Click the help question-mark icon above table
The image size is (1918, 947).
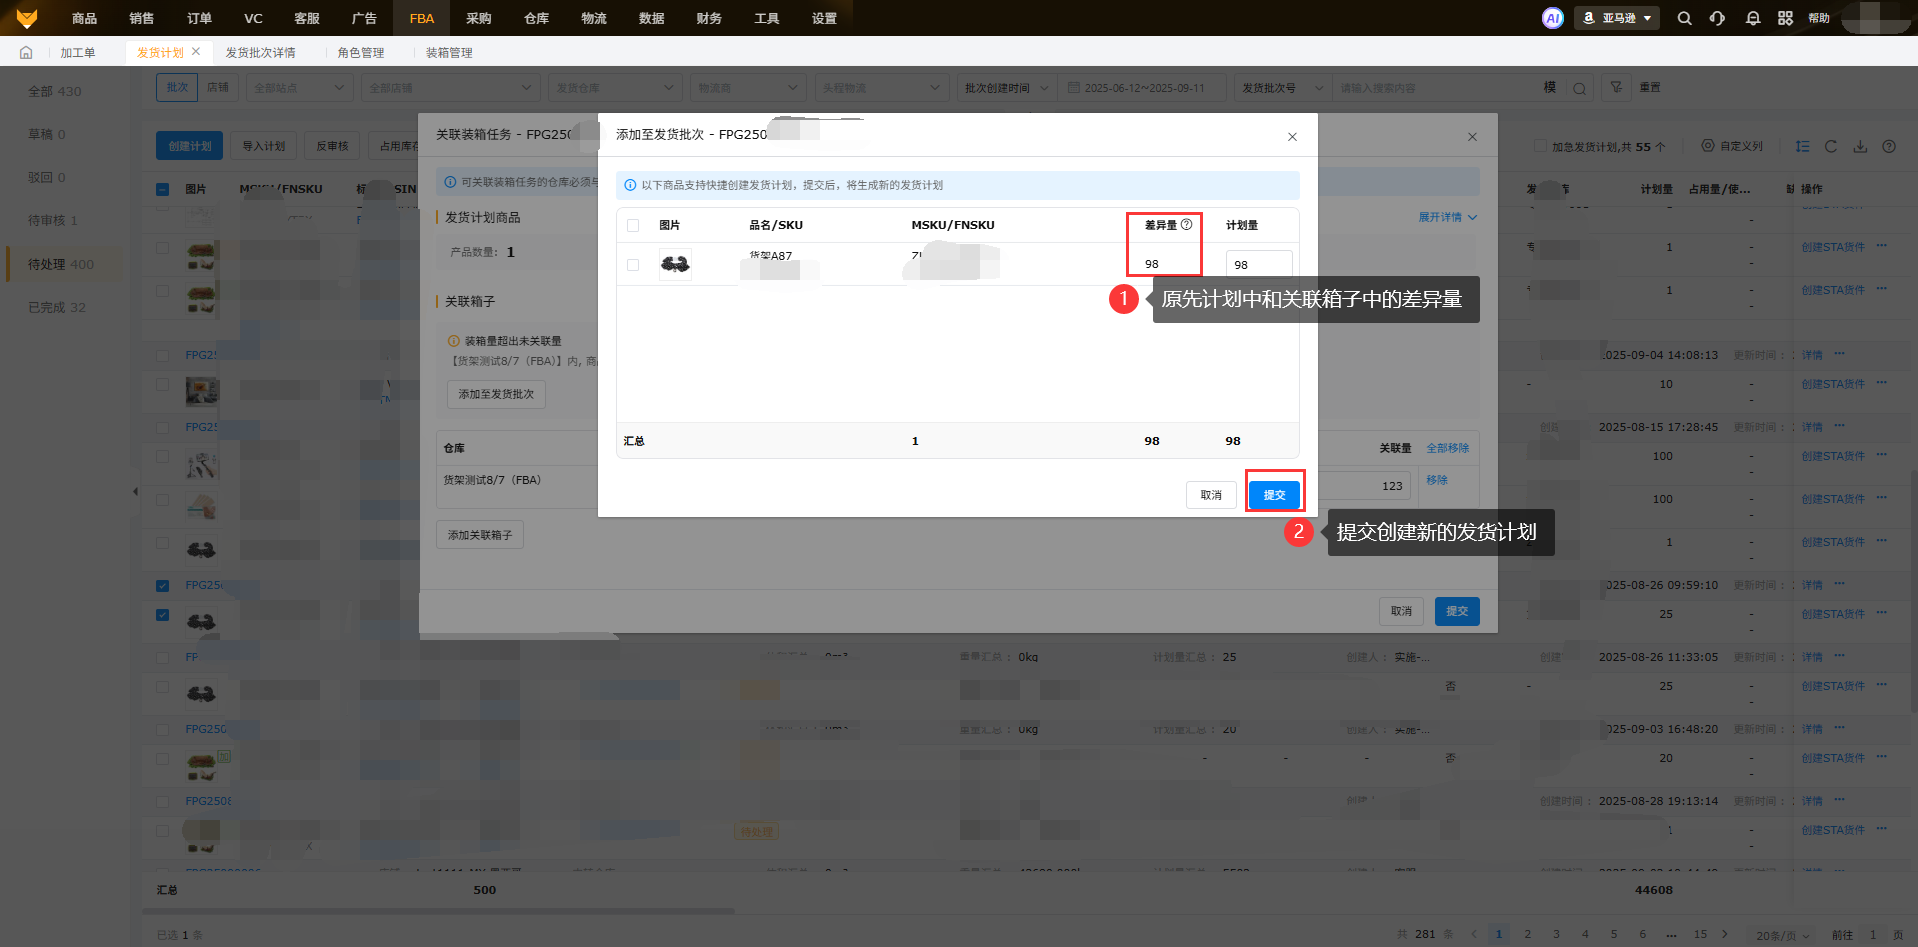click(x=1889, y=146)
